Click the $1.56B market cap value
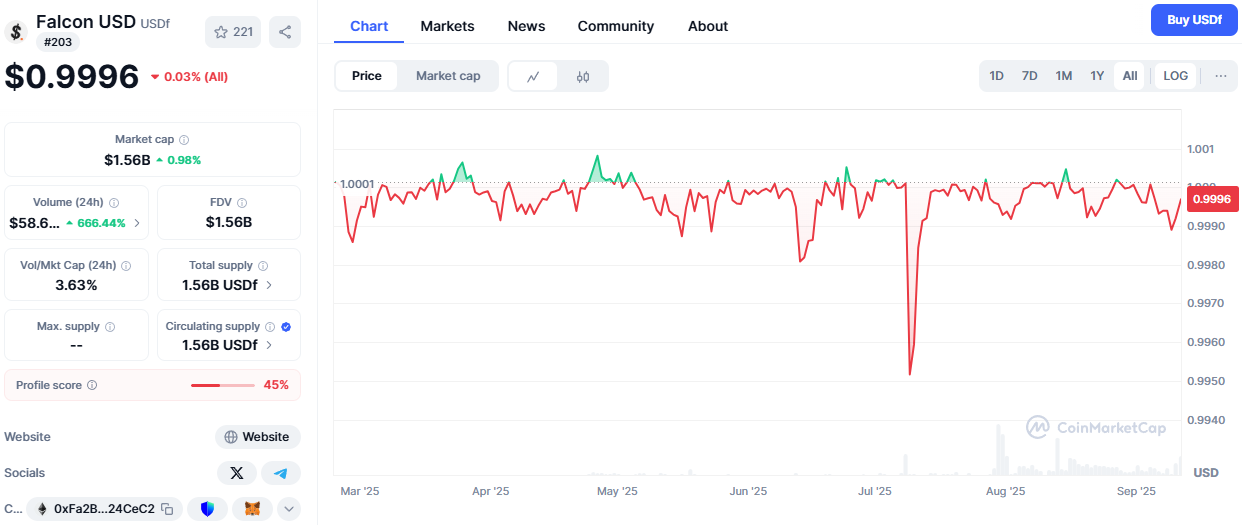 coord(127,160)
